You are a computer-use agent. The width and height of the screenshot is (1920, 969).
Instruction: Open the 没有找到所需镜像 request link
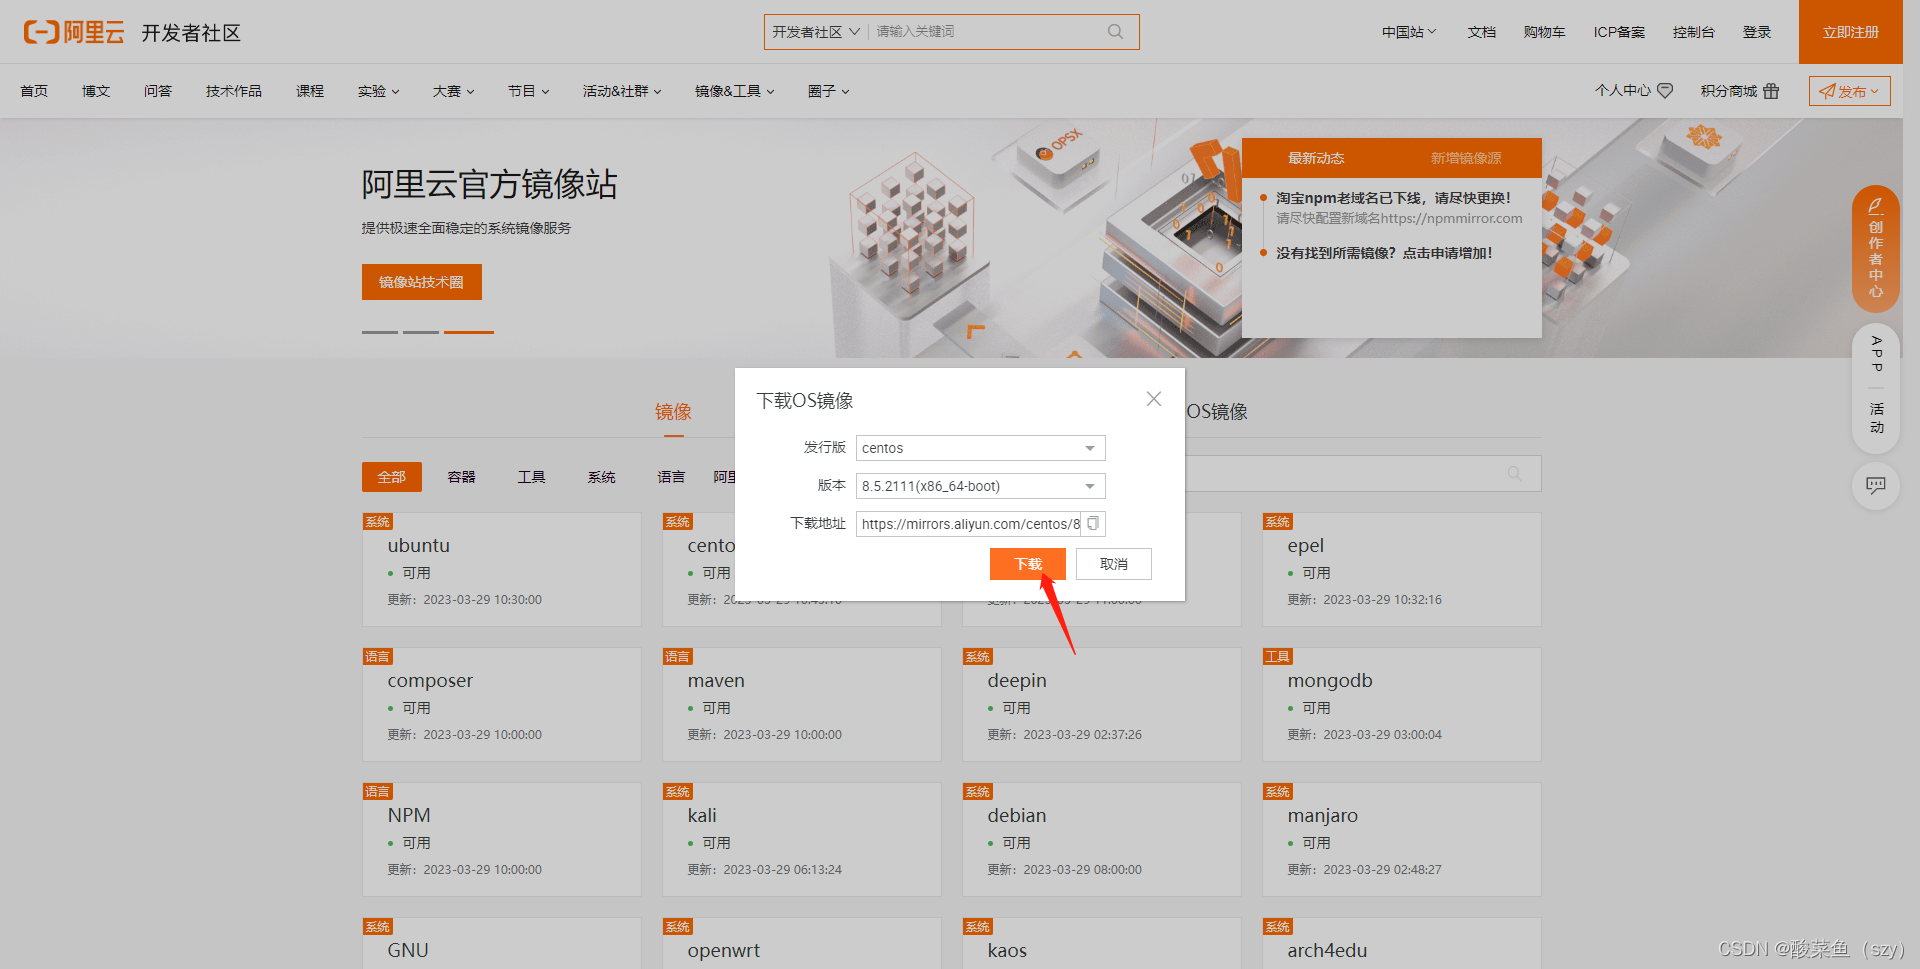click(x=1384, y=253)
